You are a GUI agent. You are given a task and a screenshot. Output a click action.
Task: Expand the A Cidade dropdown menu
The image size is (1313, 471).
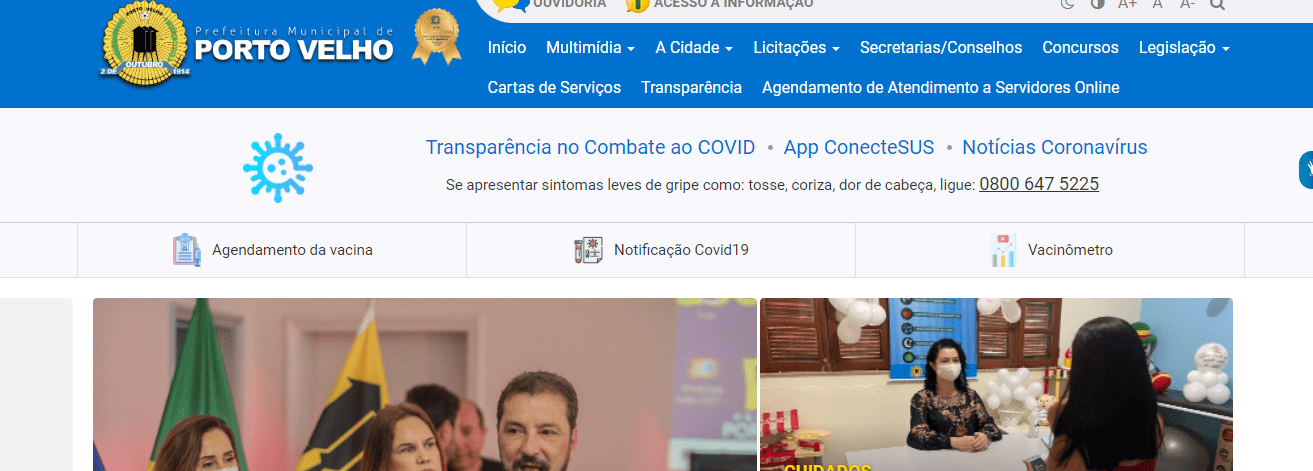694,47
